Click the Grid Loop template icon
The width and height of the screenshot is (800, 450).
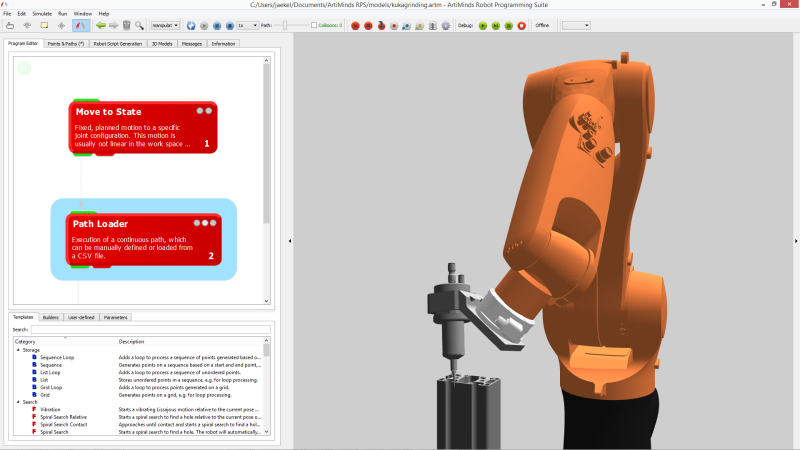35,387
